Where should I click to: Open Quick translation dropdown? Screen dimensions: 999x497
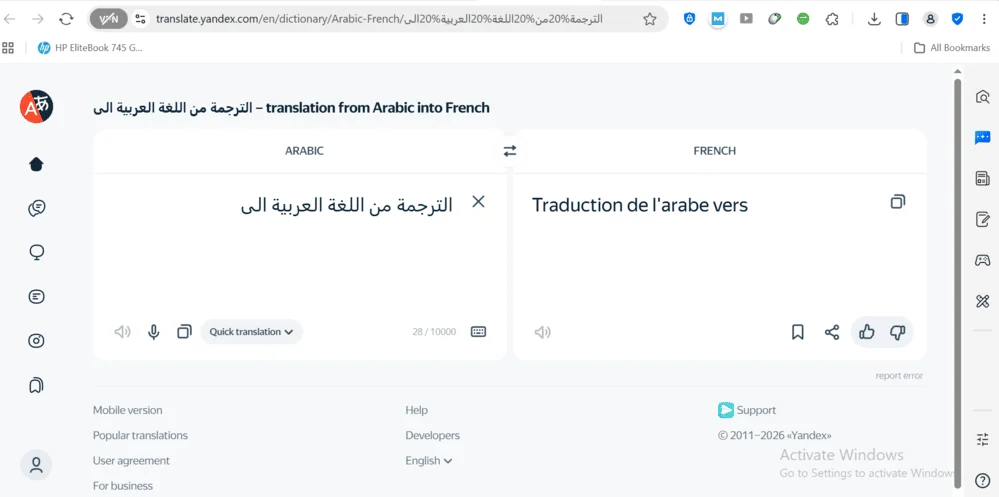[x=251, y=332]
